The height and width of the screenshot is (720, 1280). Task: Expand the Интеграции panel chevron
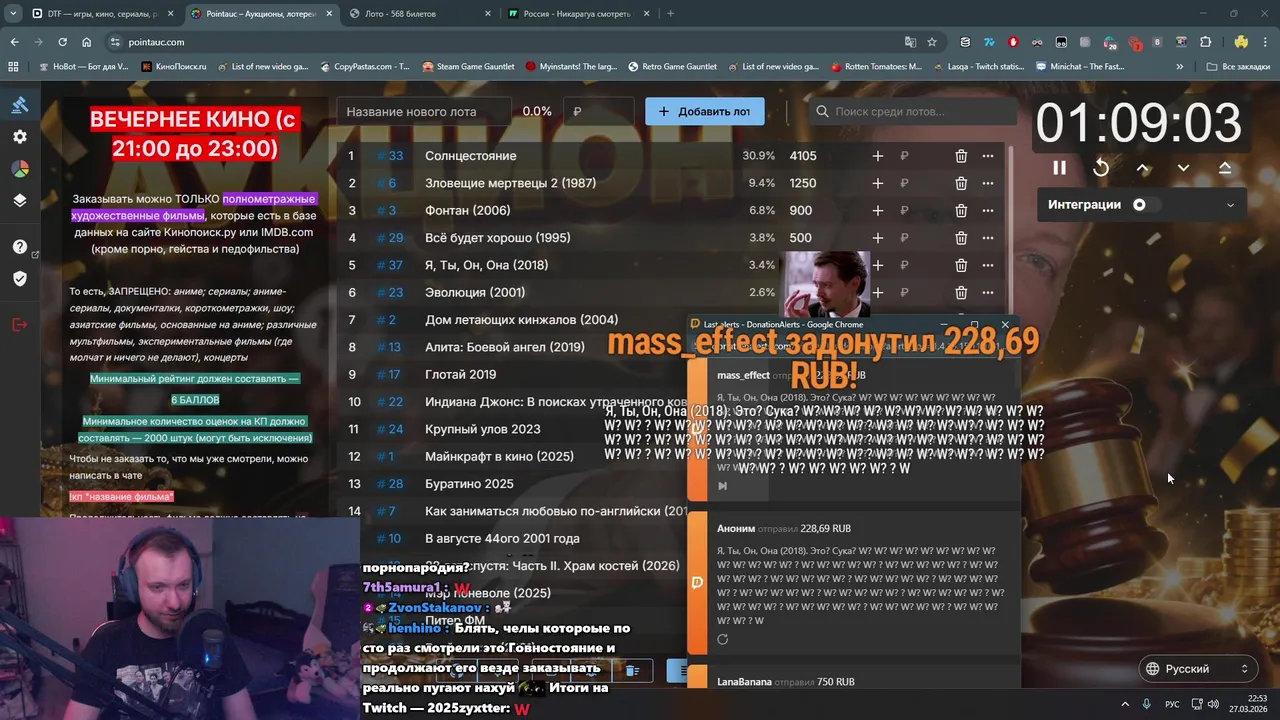1230,205
